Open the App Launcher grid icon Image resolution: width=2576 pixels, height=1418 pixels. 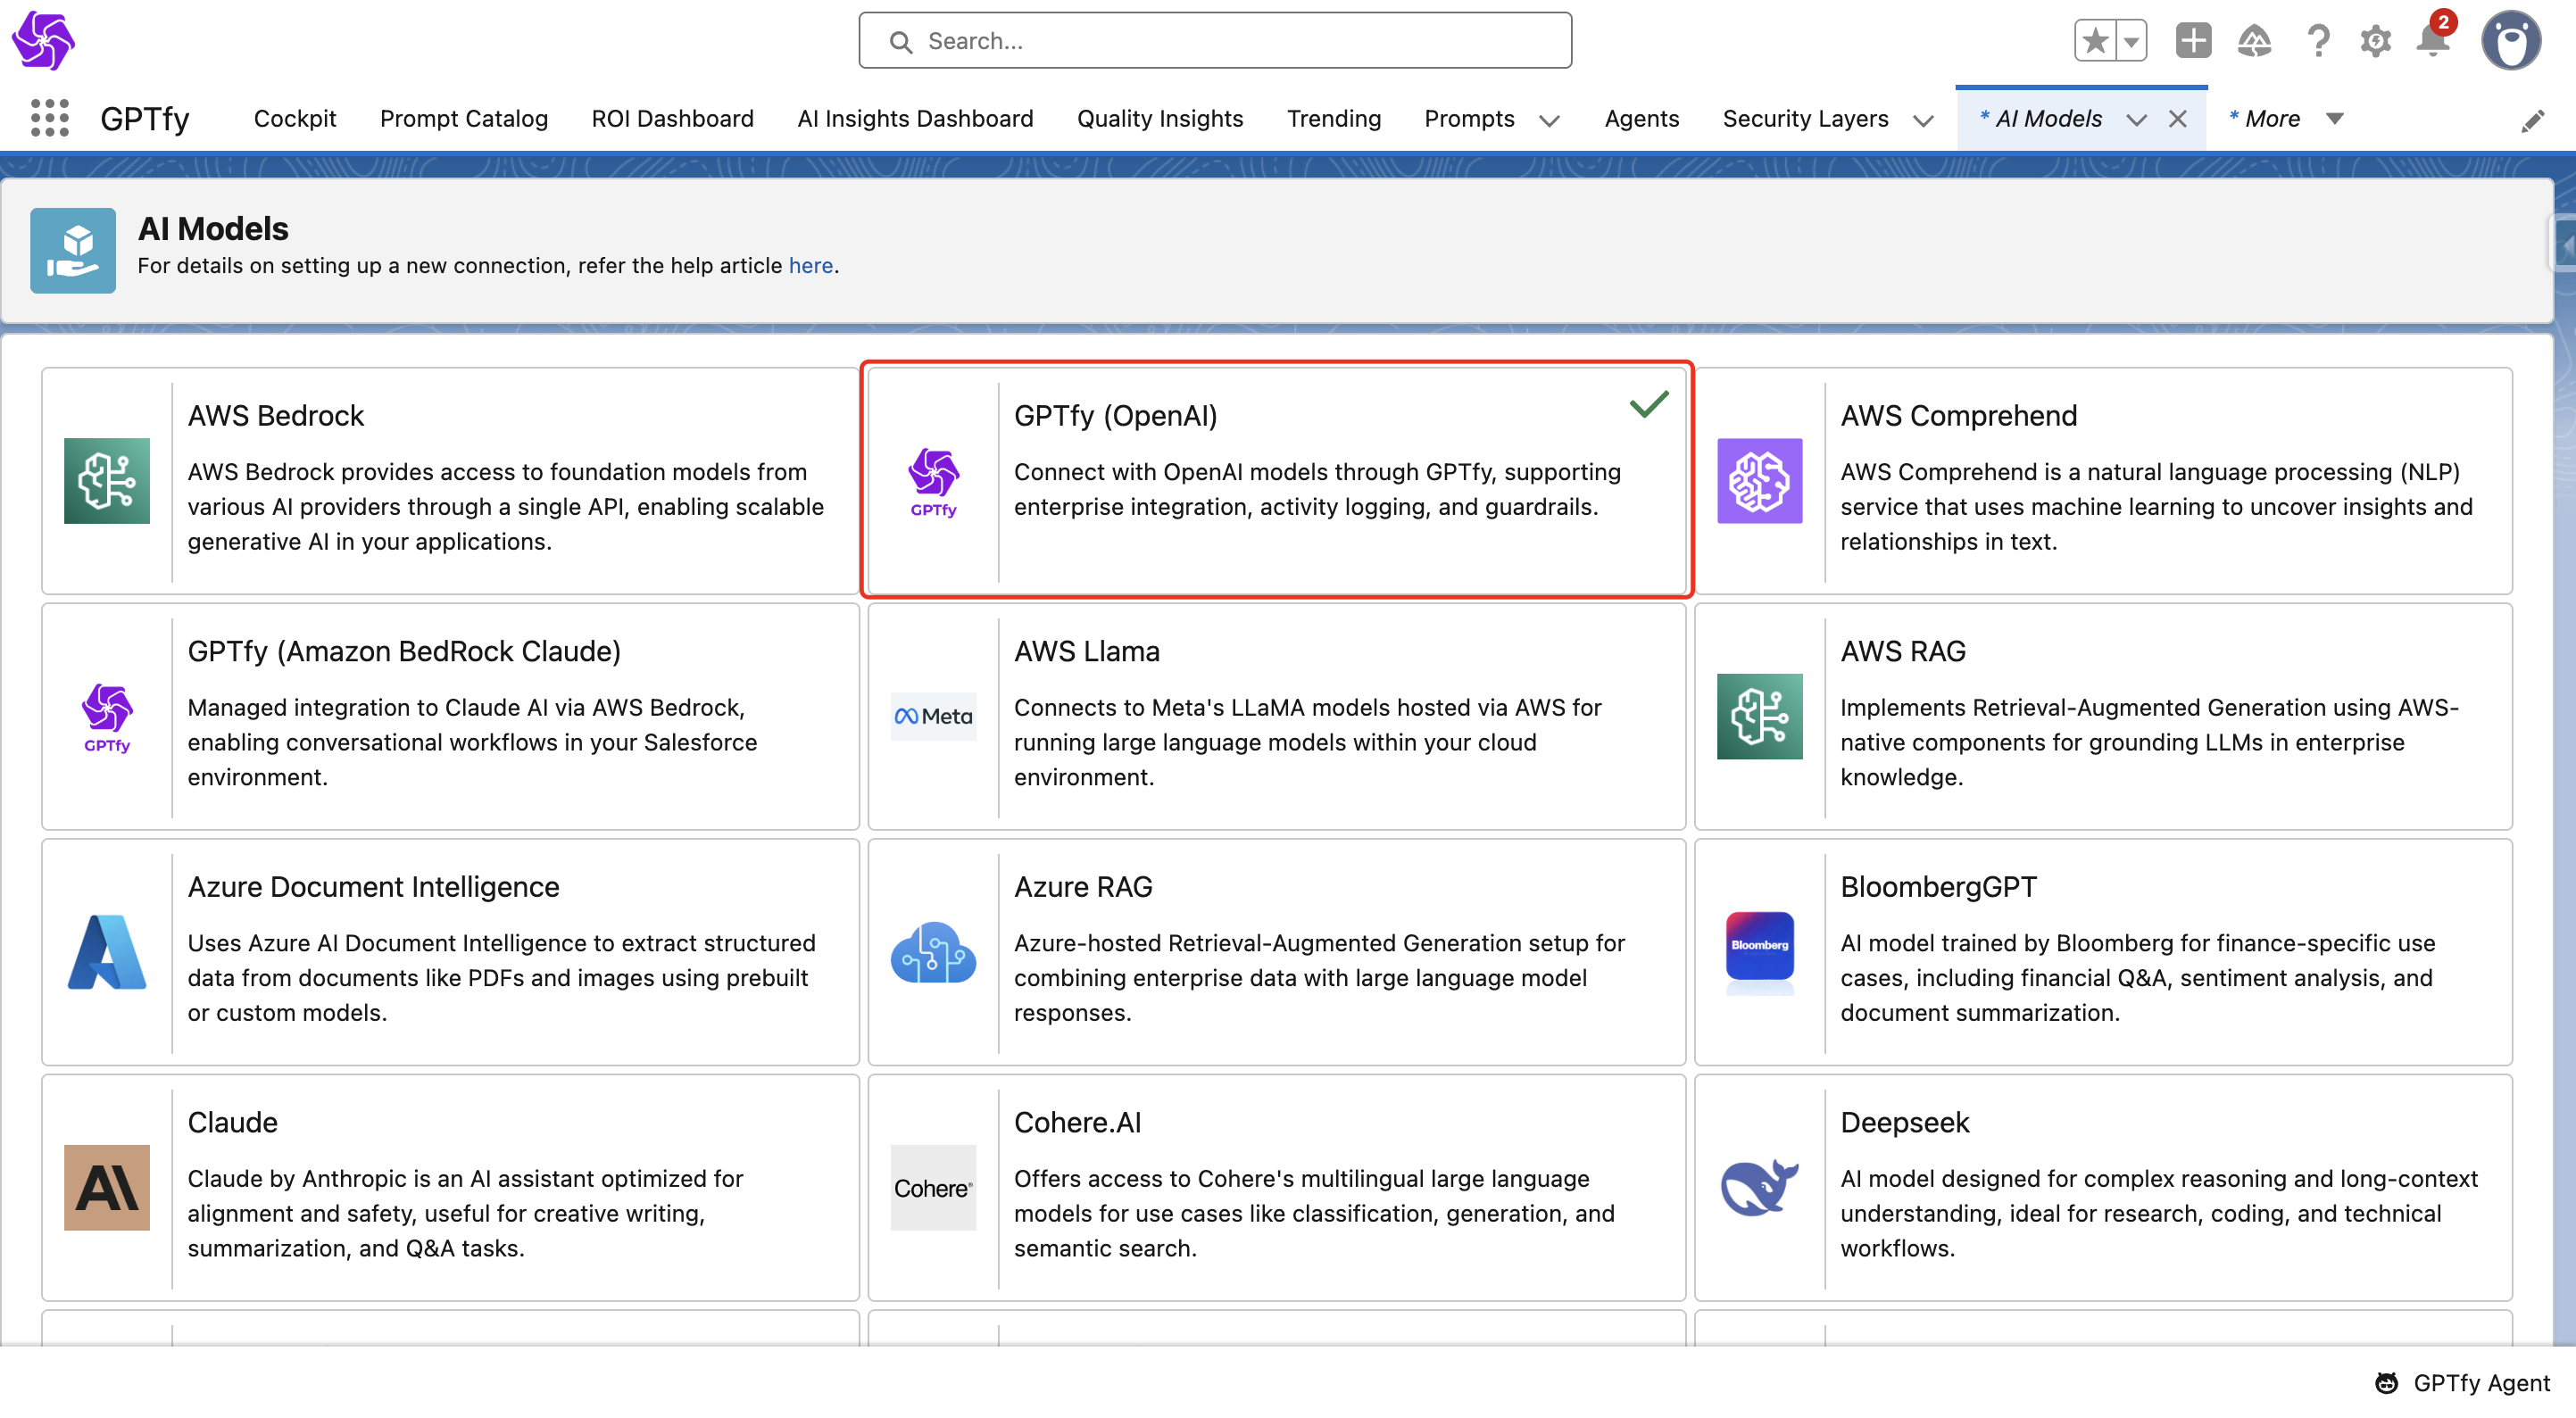(x=49, y=118)
